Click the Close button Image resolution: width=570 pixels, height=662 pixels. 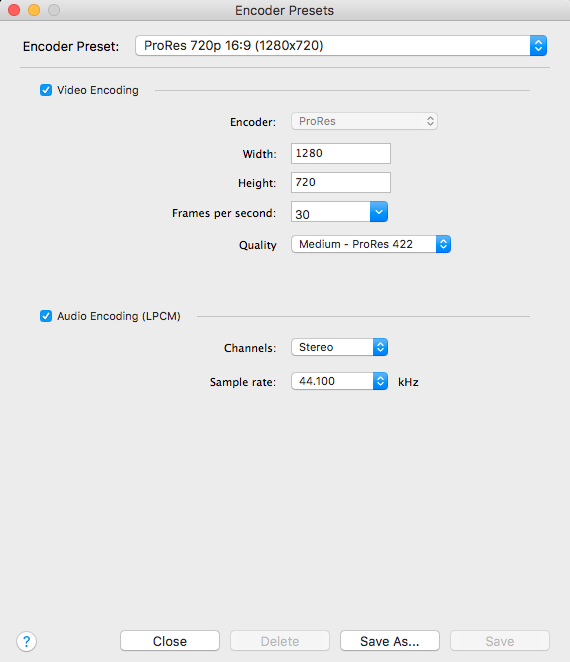click(x=170, y=641)
